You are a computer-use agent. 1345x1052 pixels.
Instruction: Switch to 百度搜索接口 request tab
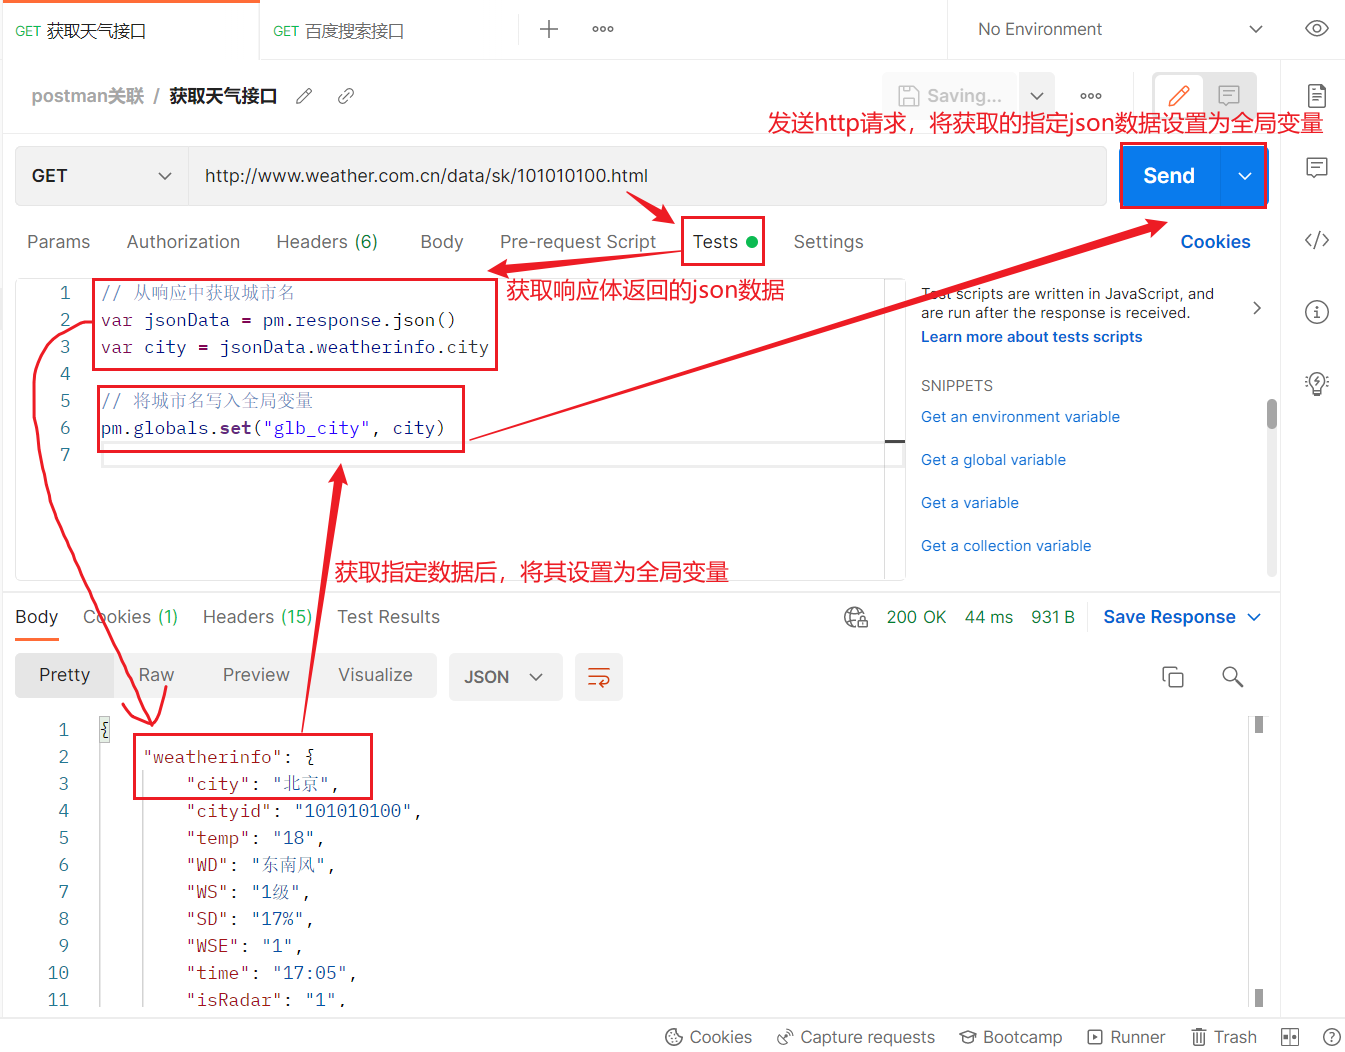[338, 31]
